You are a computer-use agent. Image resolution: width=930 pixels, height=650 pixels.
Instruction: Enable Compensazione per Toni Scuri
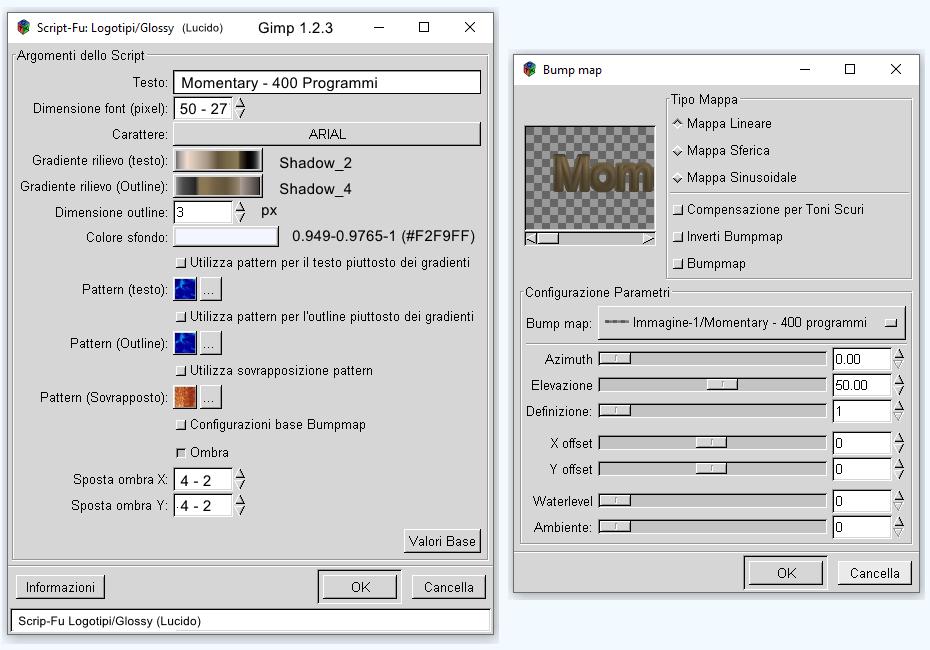[678, 209]
